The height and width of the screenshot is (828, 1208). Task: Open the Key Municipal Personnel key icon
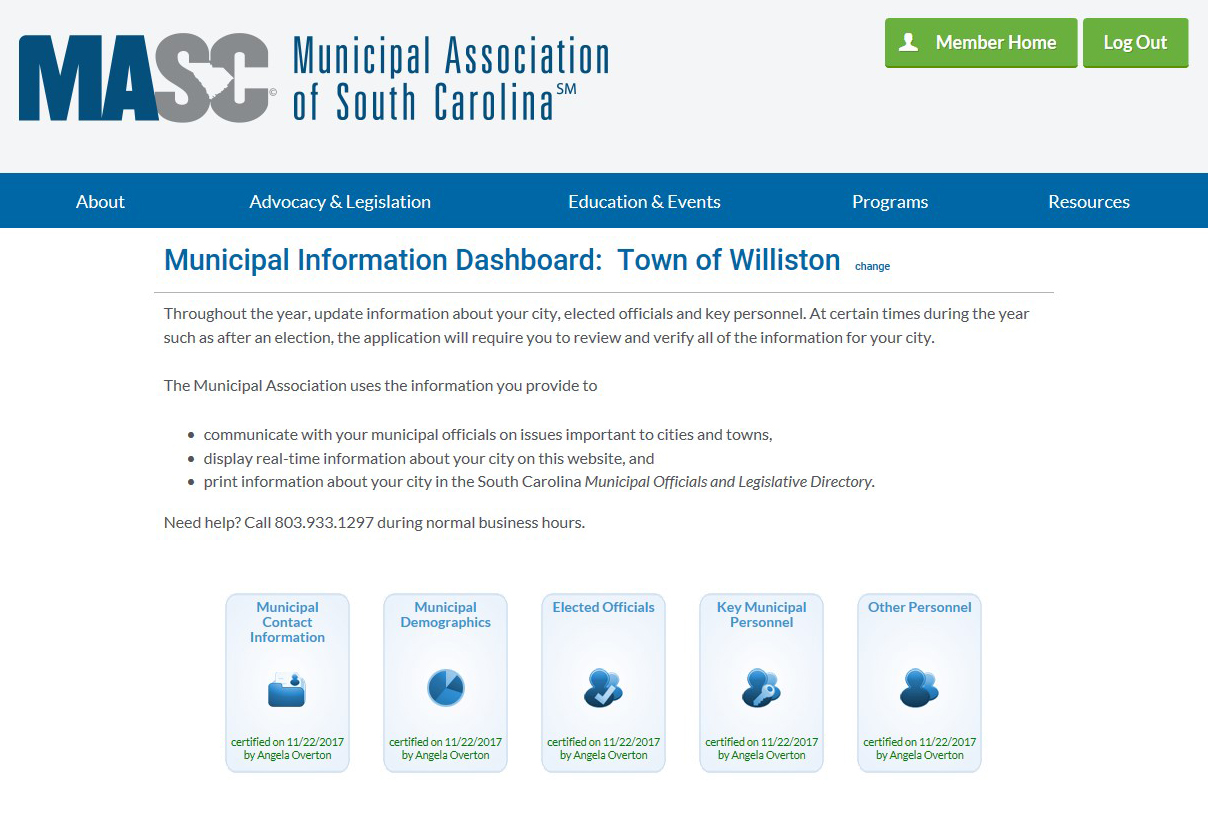point(761,688)
